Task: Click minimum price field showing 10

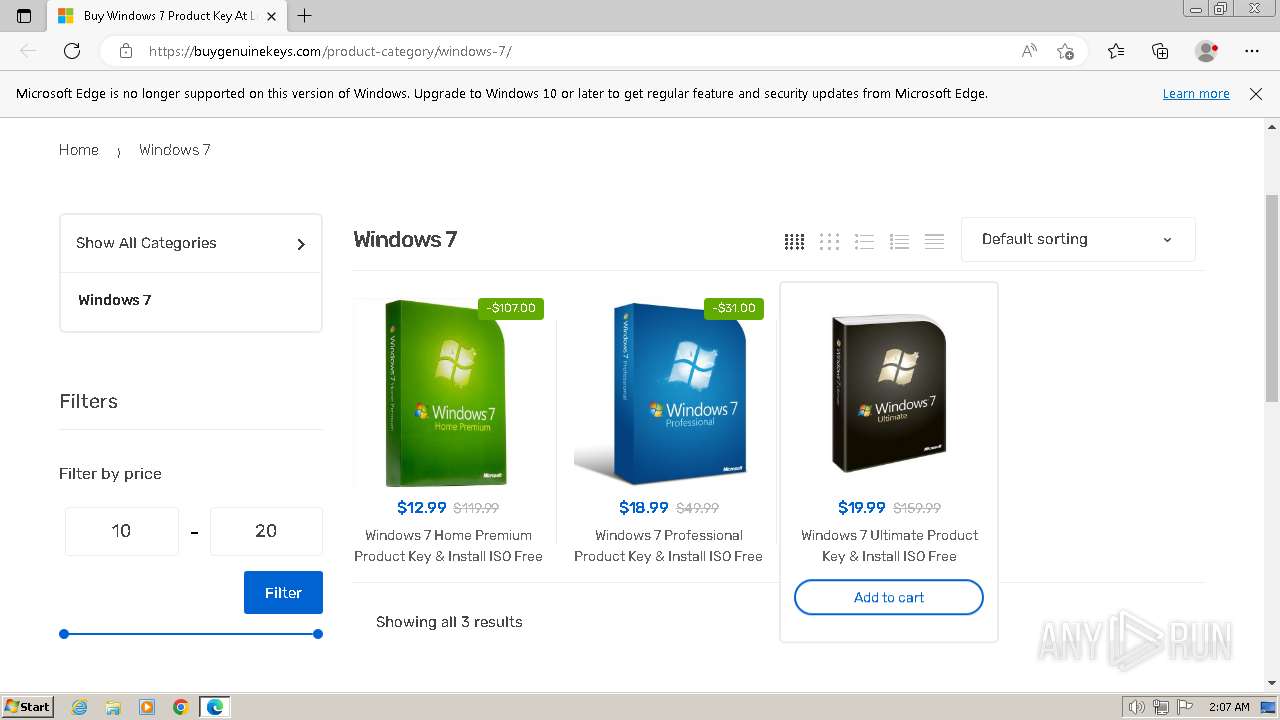Action: pos(122,531)
